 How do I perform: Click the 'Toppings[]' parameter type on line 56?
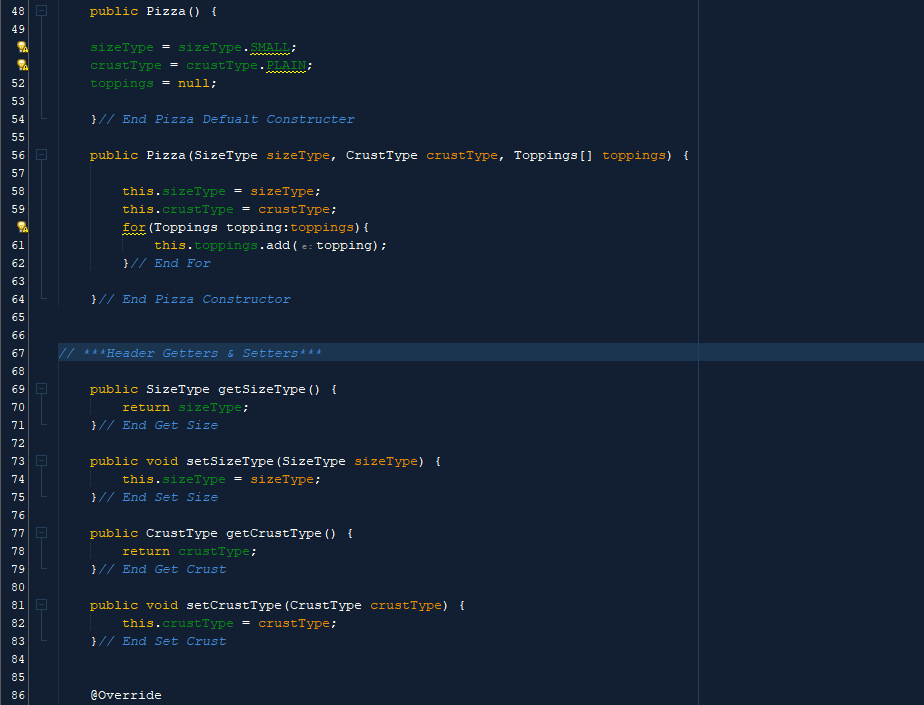(553, 155)
